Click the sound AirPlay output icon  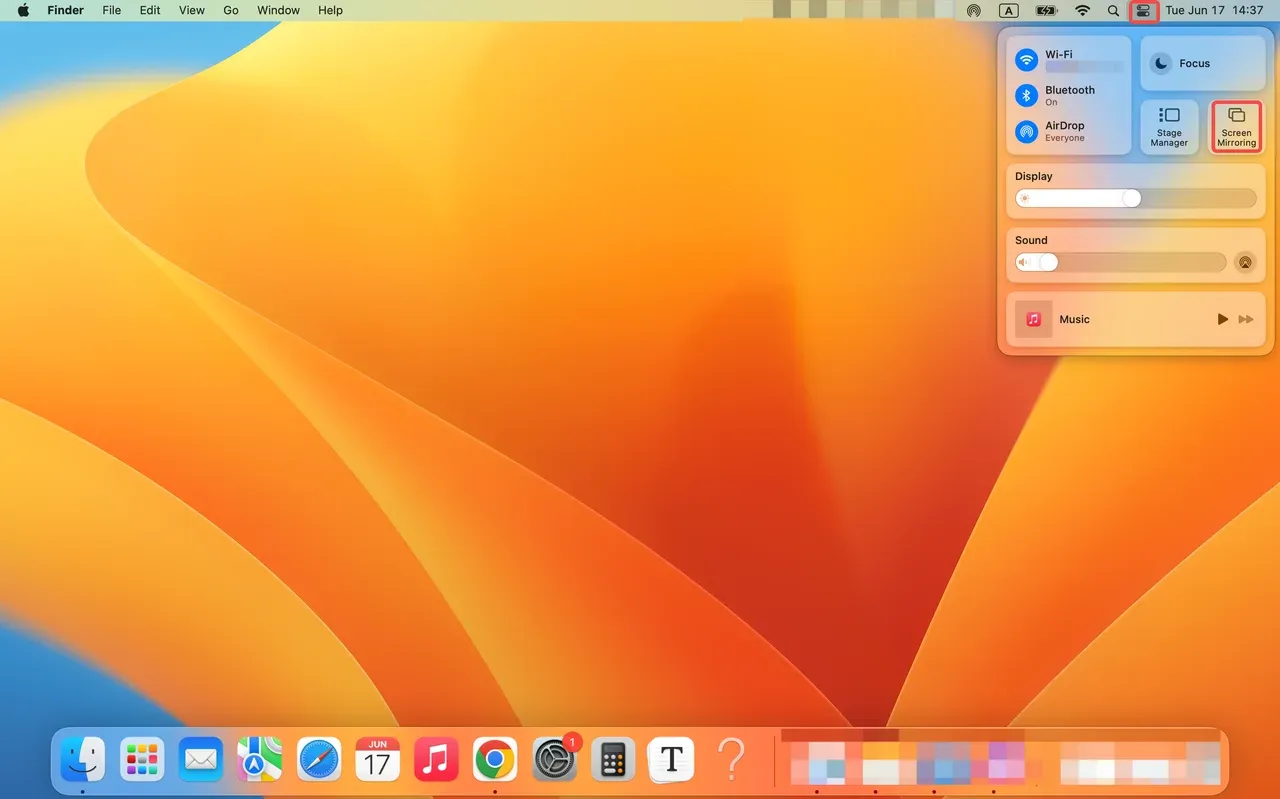[x=1245, y=262]
